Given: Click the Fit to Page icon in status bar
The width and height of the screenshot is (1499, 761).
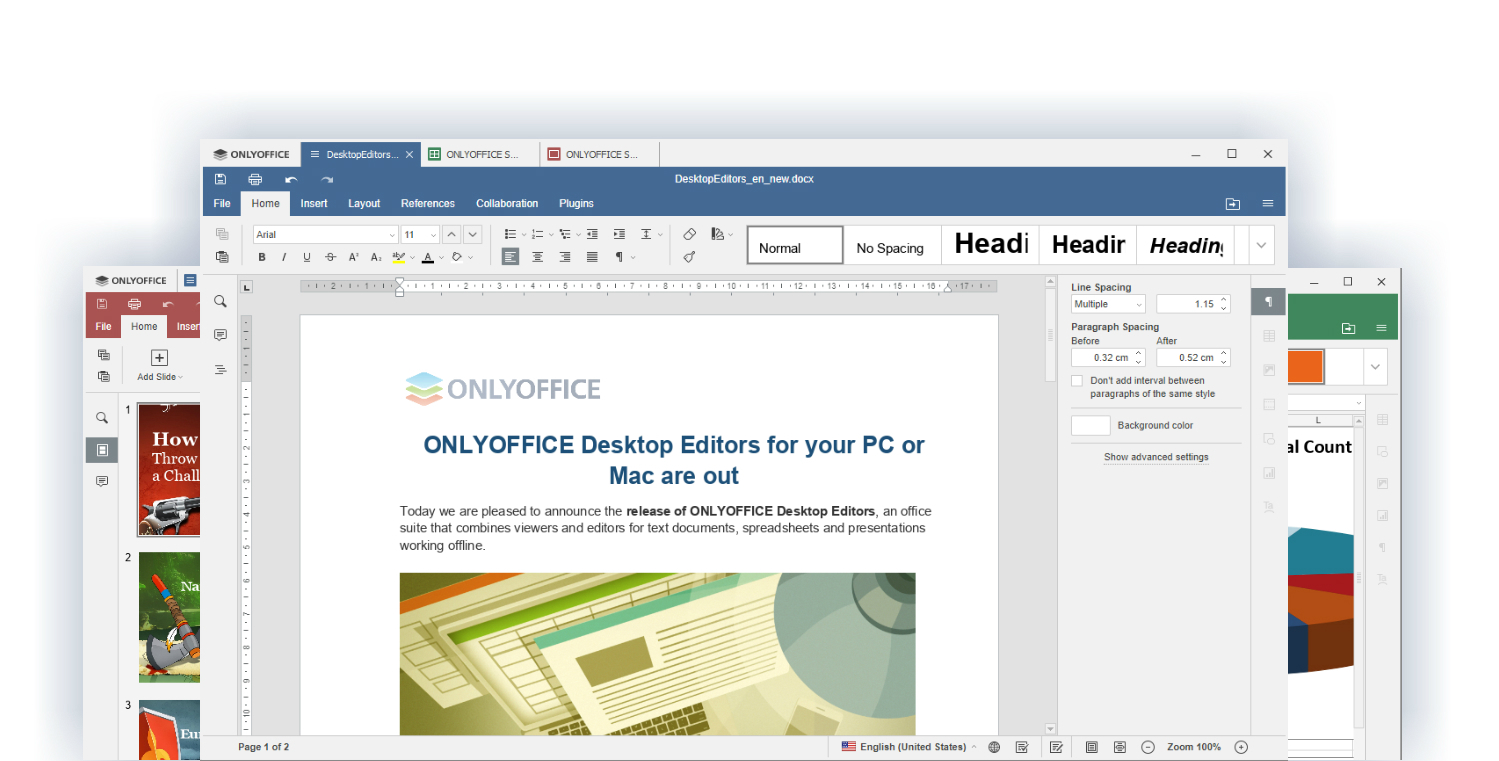Looking at the screenshot, I should coord(1092,747).
